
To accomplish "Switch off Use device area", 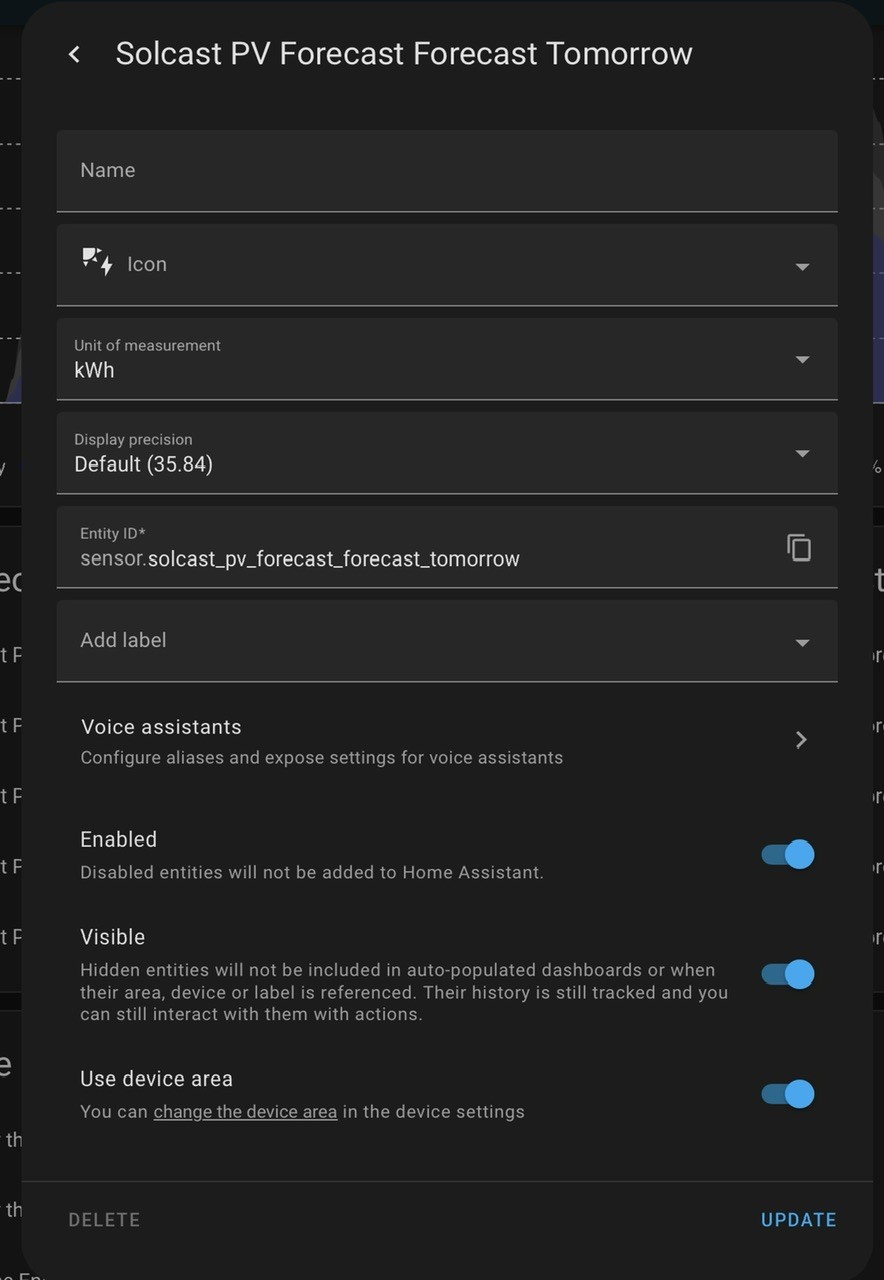I will point(788,1094).
